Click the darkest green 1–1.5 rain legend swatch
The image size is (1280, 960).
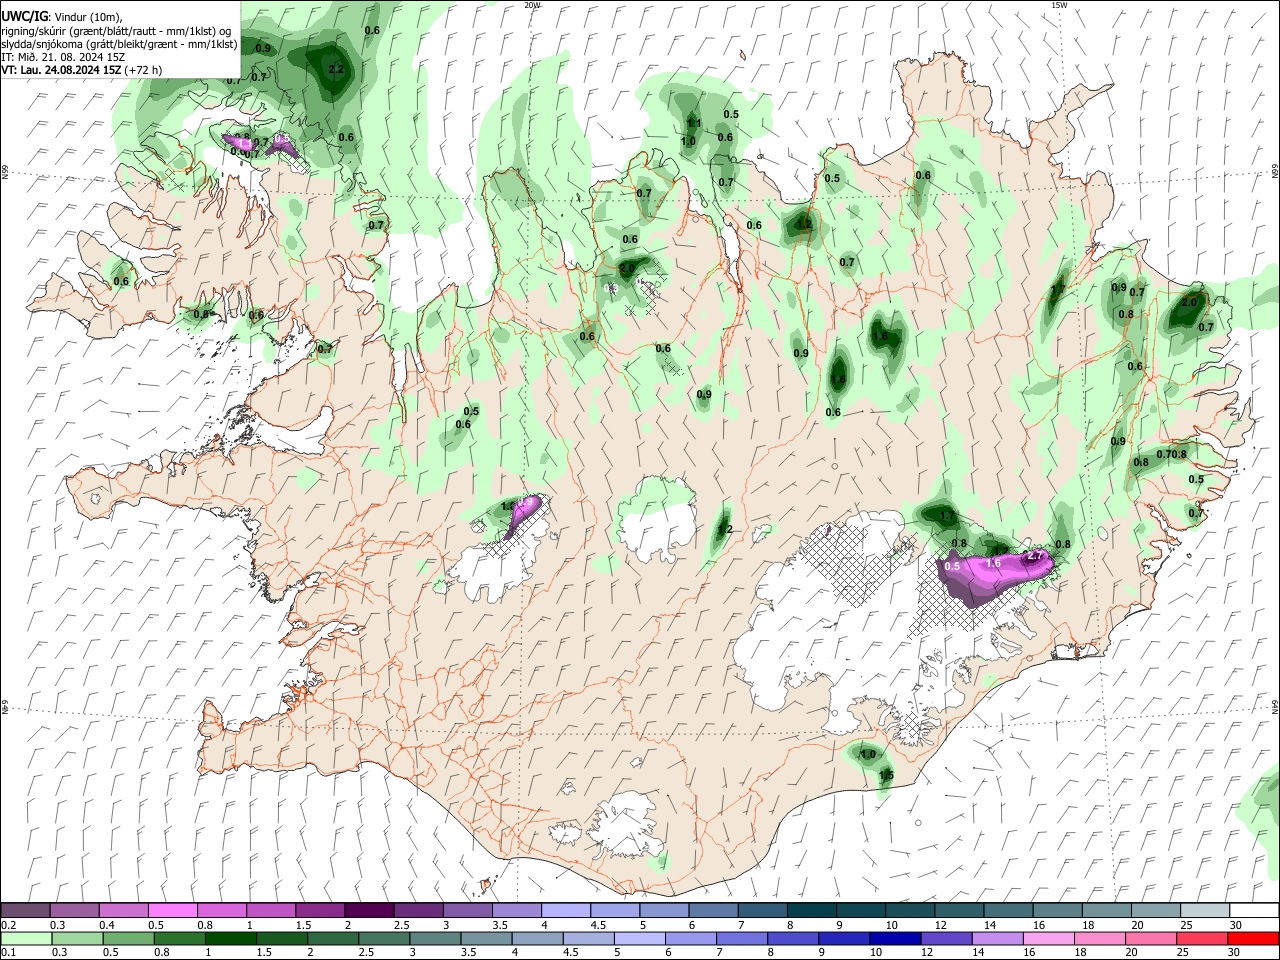click(x=230, y=938)
